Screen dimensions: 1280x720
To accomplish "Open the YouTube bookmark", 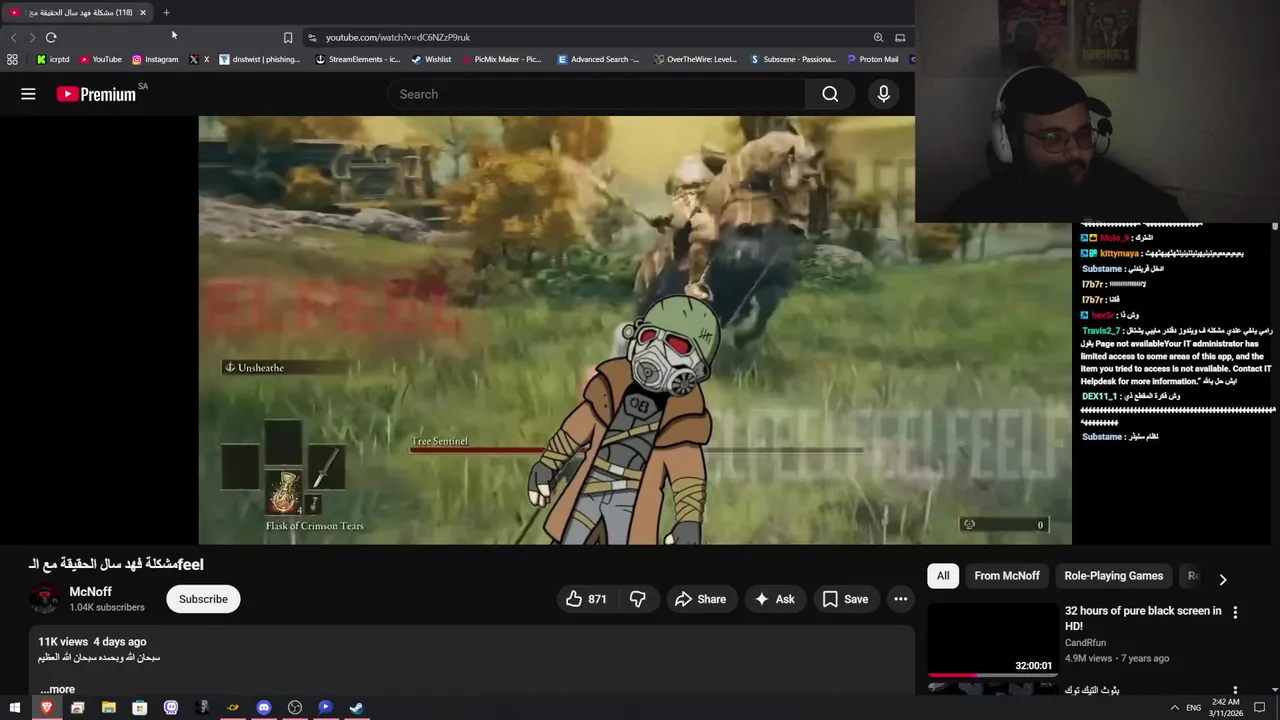I will 101,59.
